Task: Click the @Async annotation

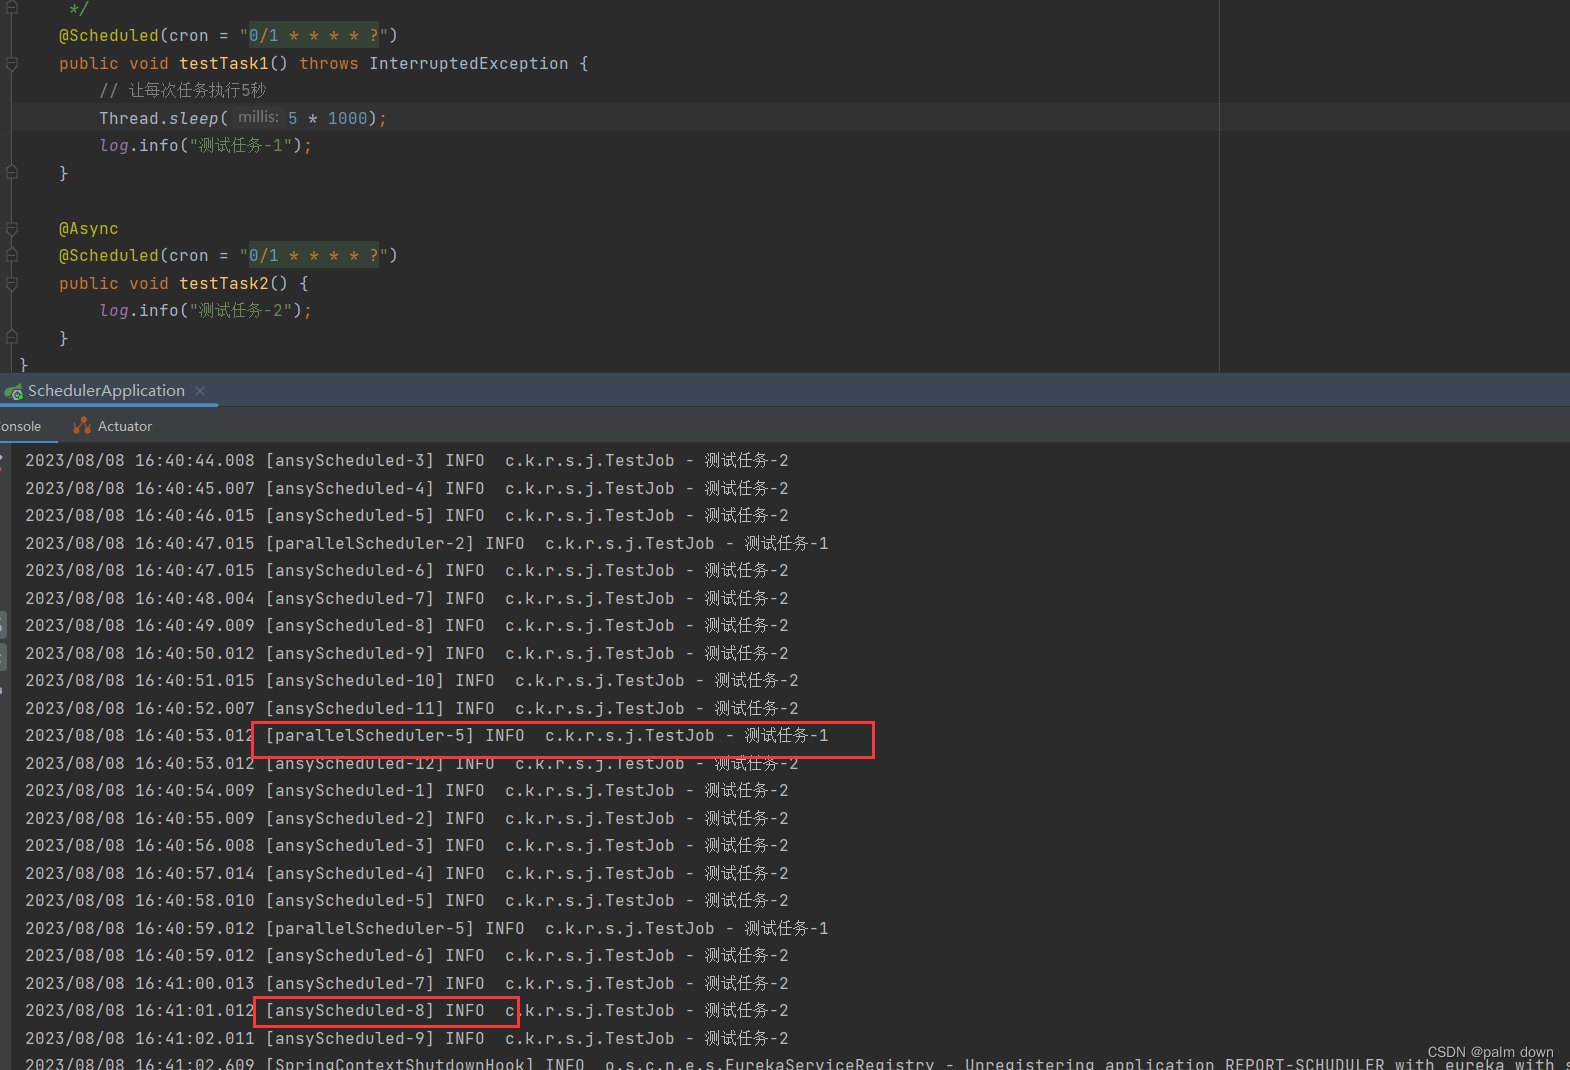Action: pyautogui.click(x=89, y=228)
